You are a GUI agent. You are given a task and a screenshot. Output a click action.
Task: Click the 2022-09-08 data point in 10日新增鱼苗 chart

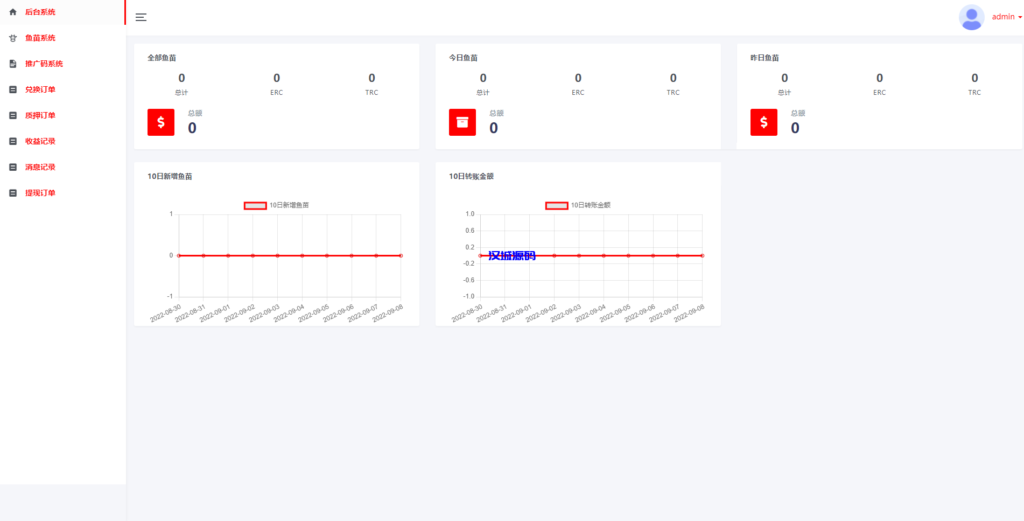pos(400,256)
